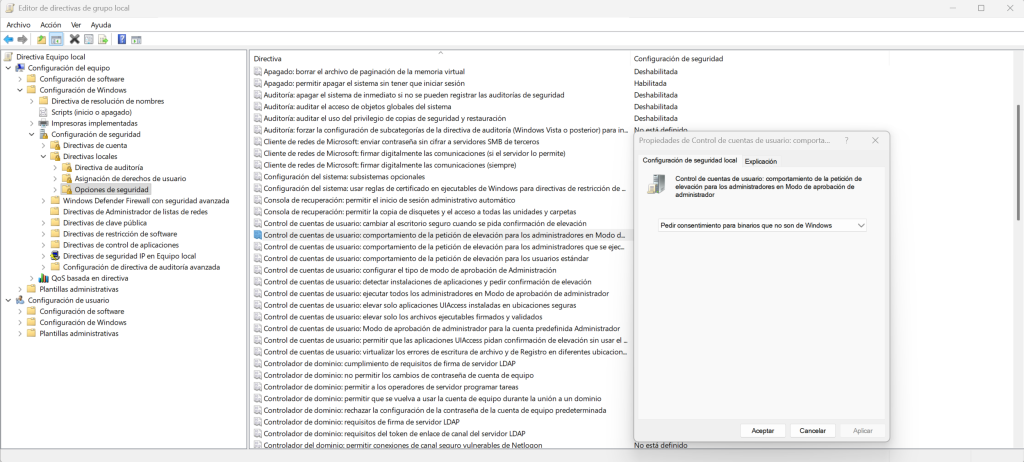Open the elevation prompt behavior dropdown
The height and width of the screenshot is (462, 1024).
coord(761,225)
